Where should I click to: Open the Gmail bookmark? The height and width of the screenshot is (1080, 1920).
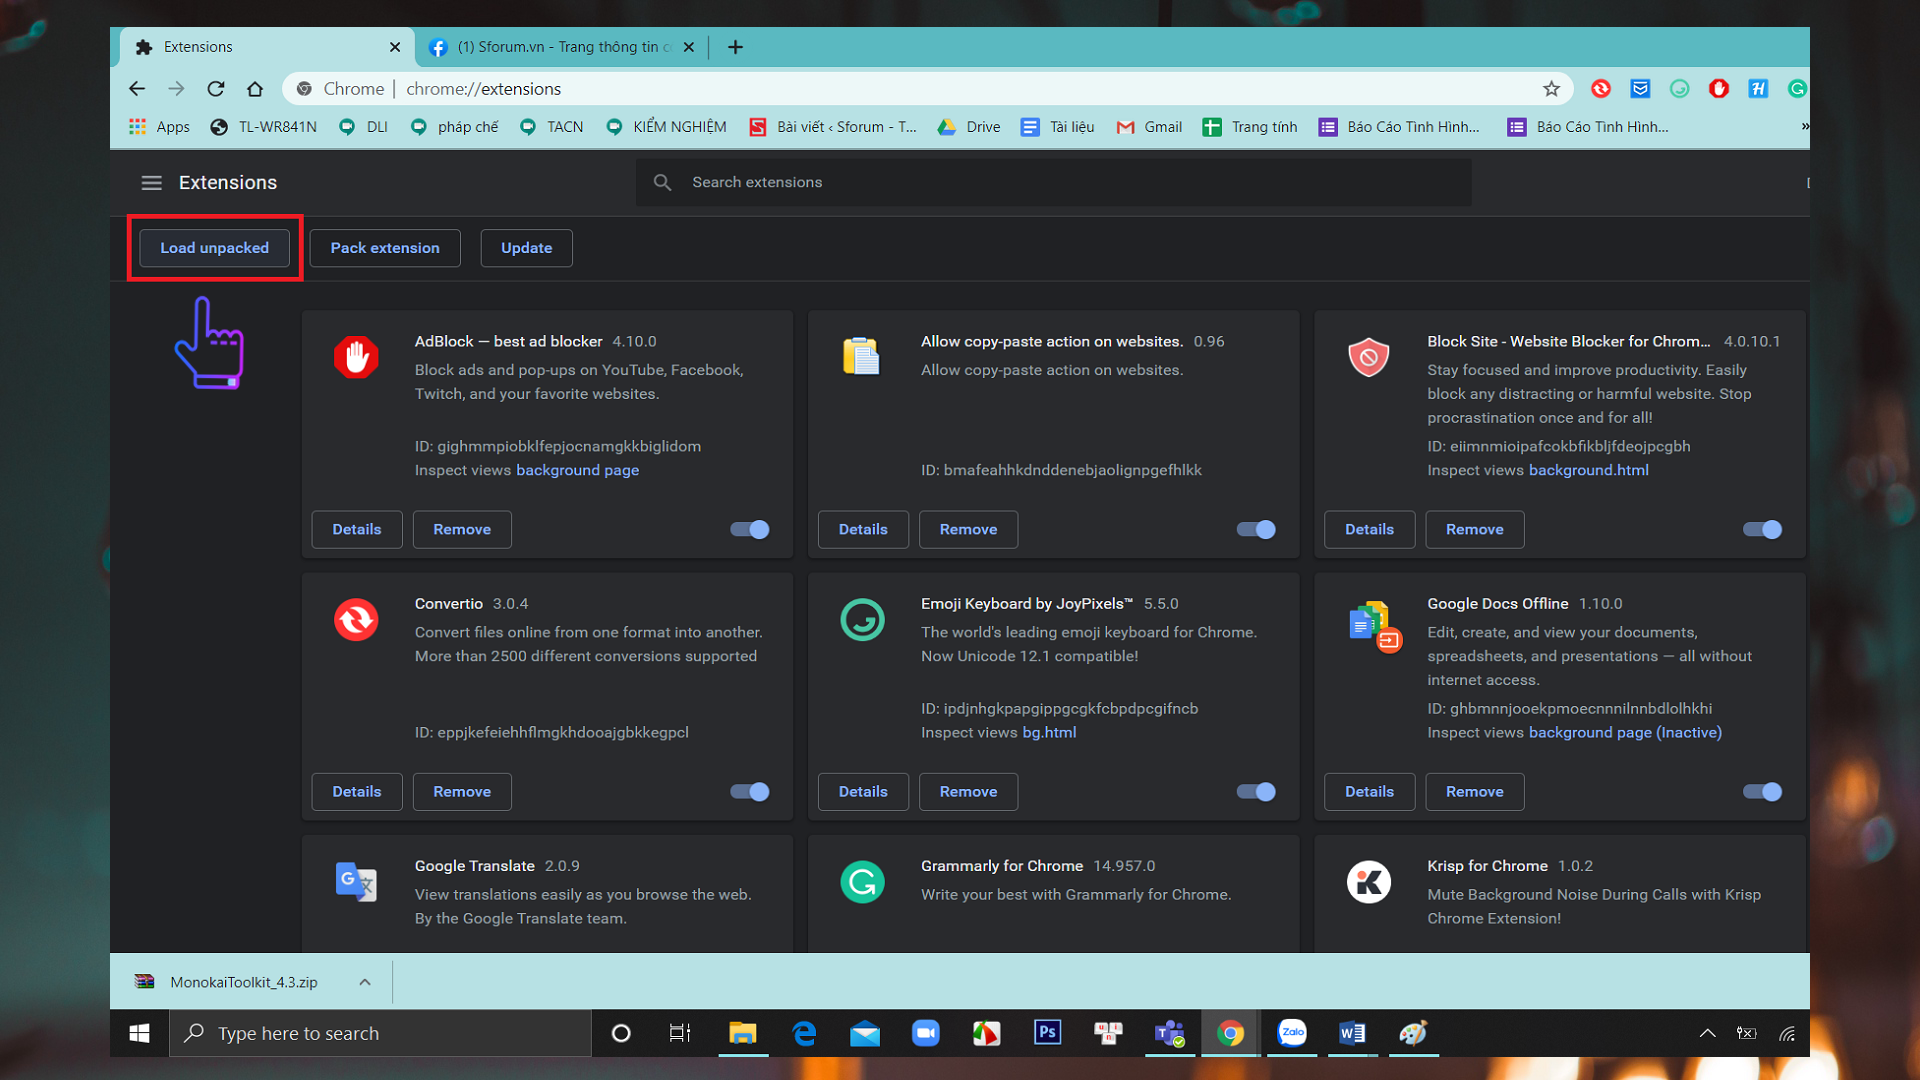click(x=1149, y=127)
